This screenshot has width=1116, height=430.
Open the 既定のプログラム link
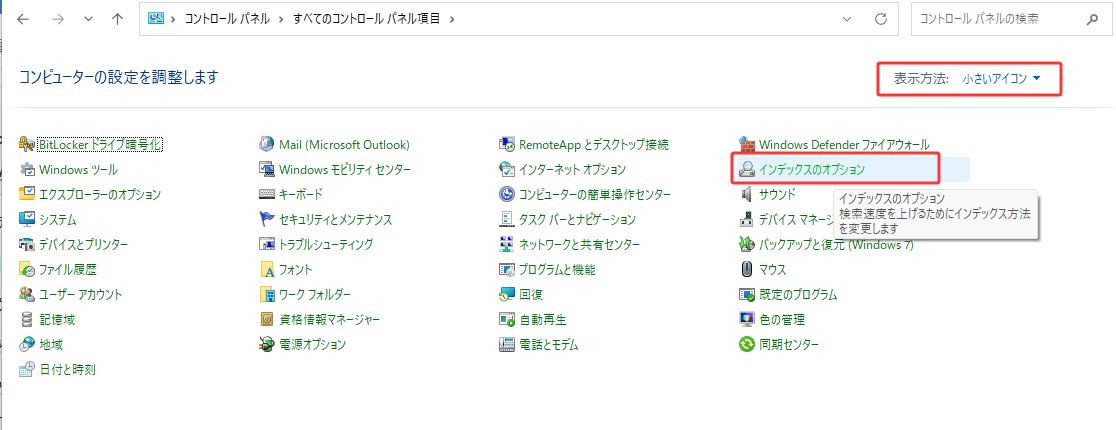[798, 295]
